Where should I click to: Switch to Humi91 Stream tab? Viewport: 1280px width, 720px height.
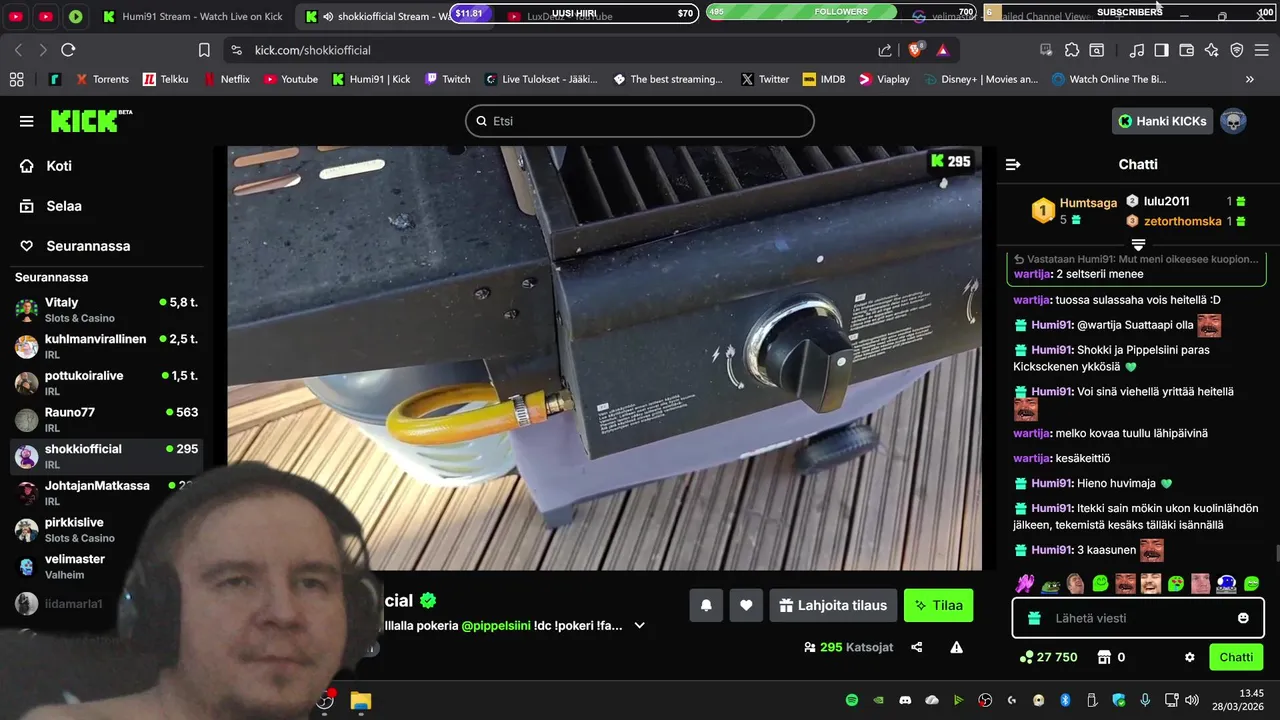[x=193, y=16]
